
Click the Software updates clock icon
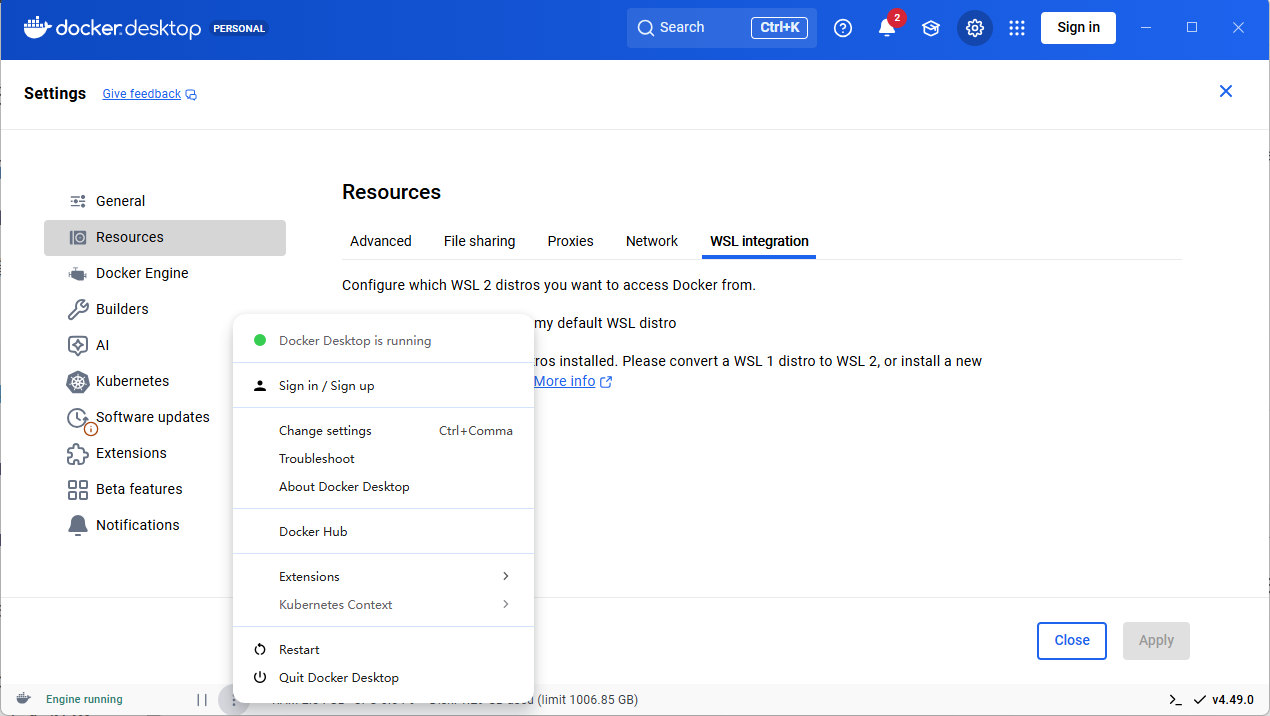[x=78, y=418]
